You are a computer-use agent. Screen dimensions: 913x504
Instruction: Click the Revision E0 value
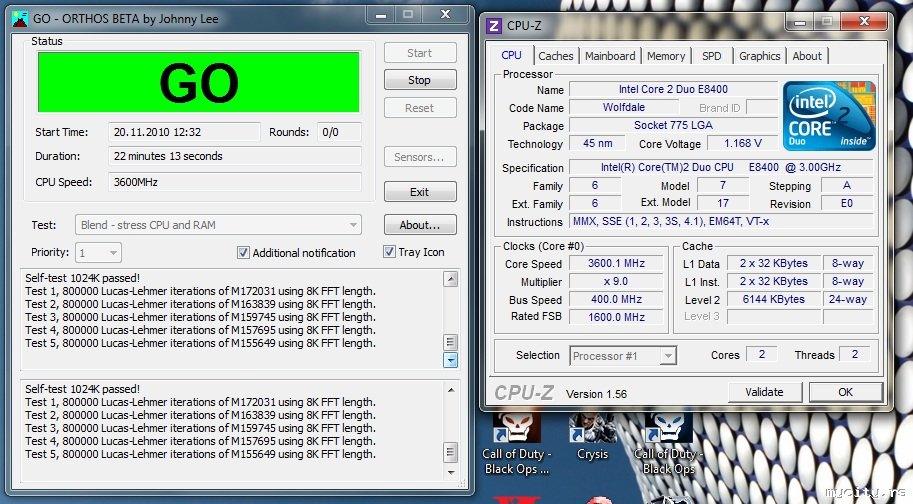[847, 203]
